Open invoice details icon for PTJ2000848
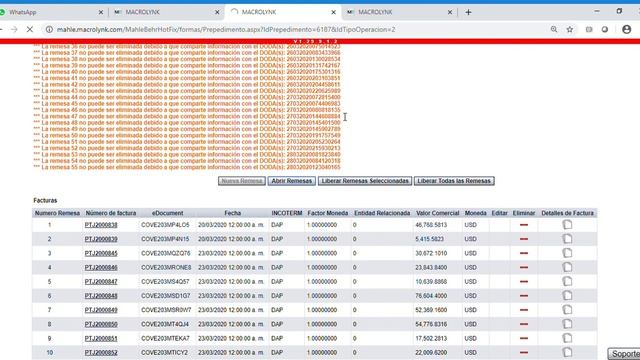Screen dimensions: 640x360 [567, 296]
